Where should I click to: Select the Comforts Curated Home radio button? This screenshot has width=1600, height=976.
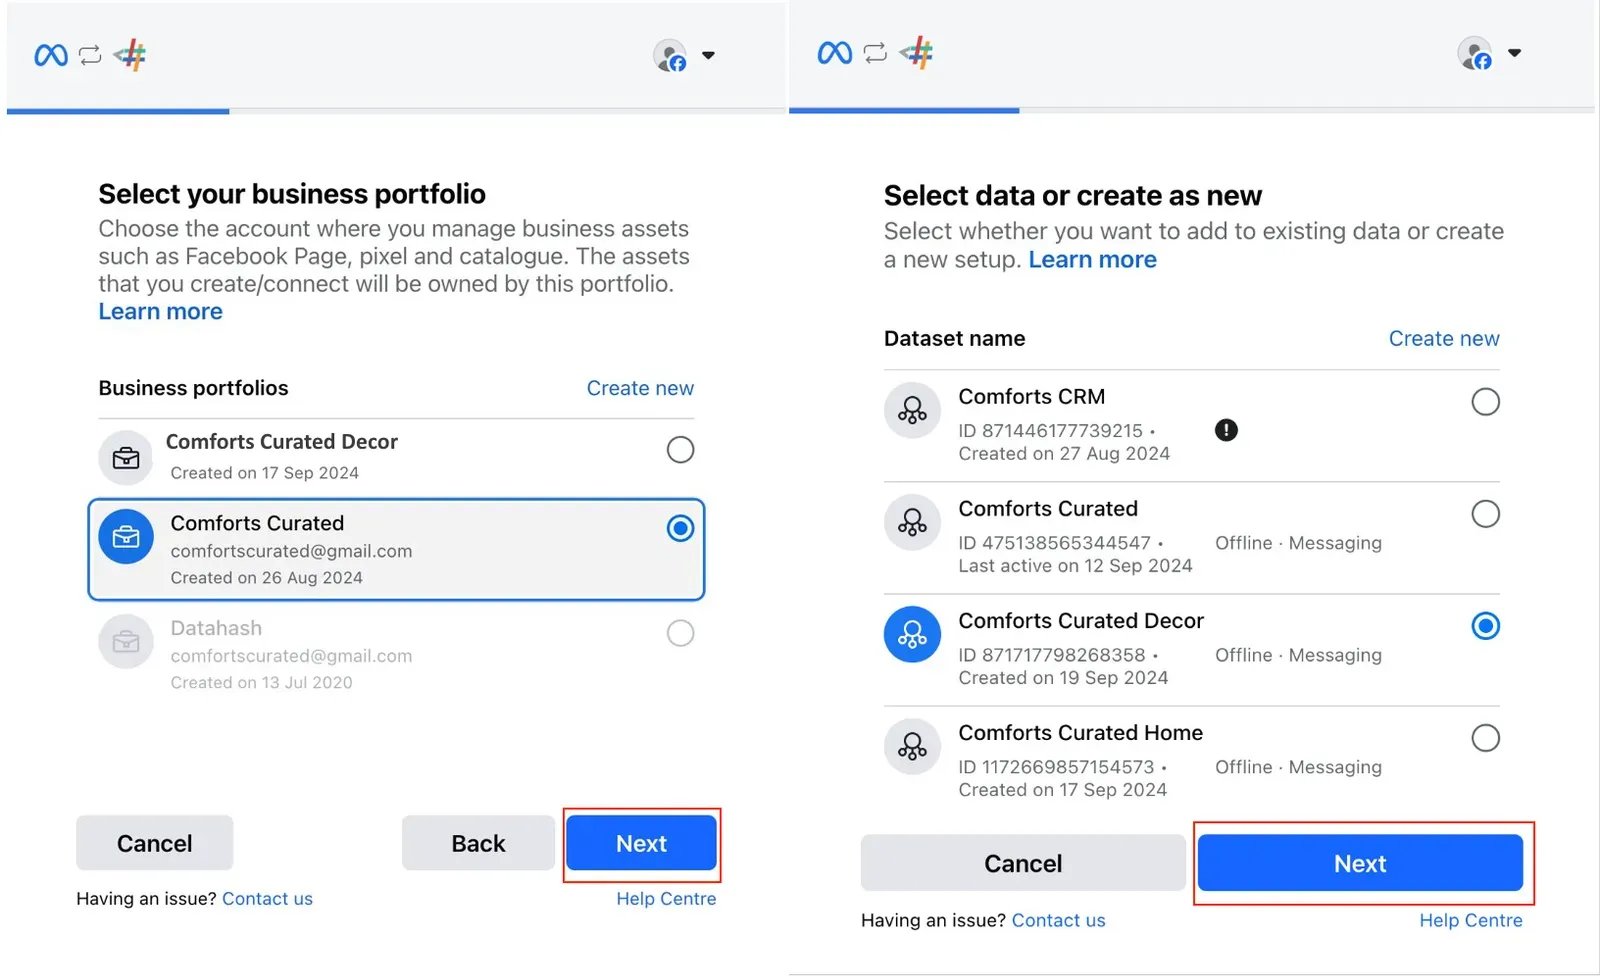click(x=1485, y=738)
